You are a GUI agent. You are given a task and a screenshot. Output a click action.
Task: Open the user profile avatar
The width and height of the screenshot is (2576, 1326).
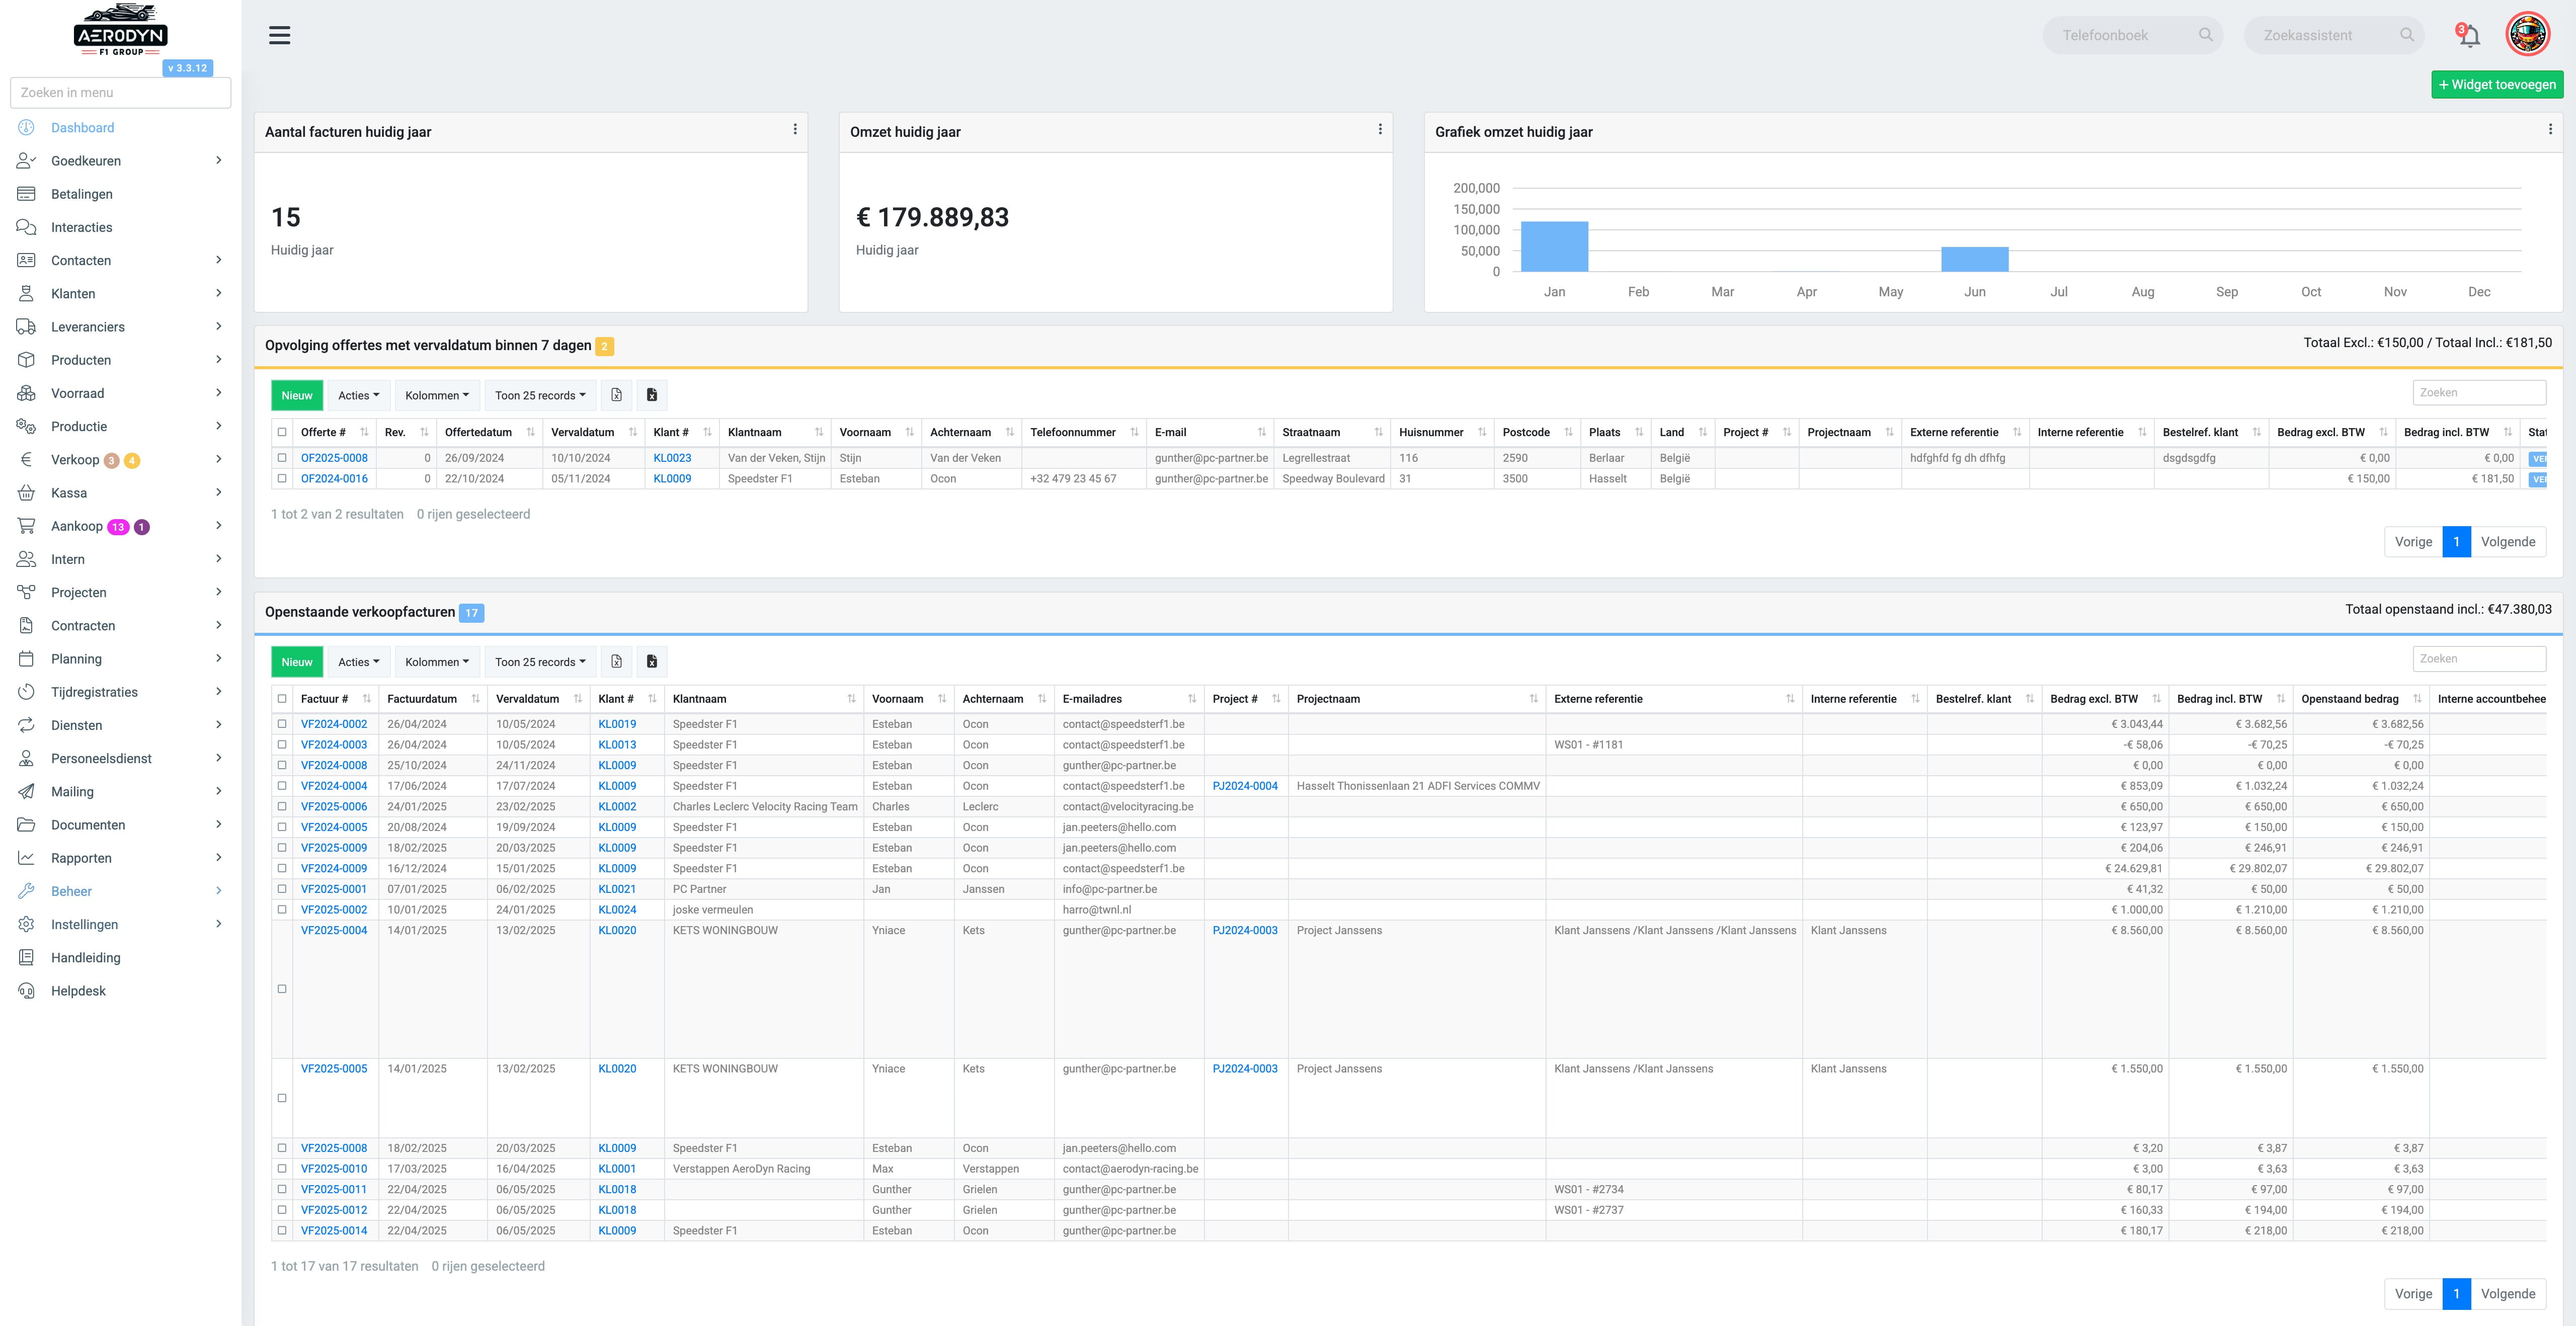2527,34
